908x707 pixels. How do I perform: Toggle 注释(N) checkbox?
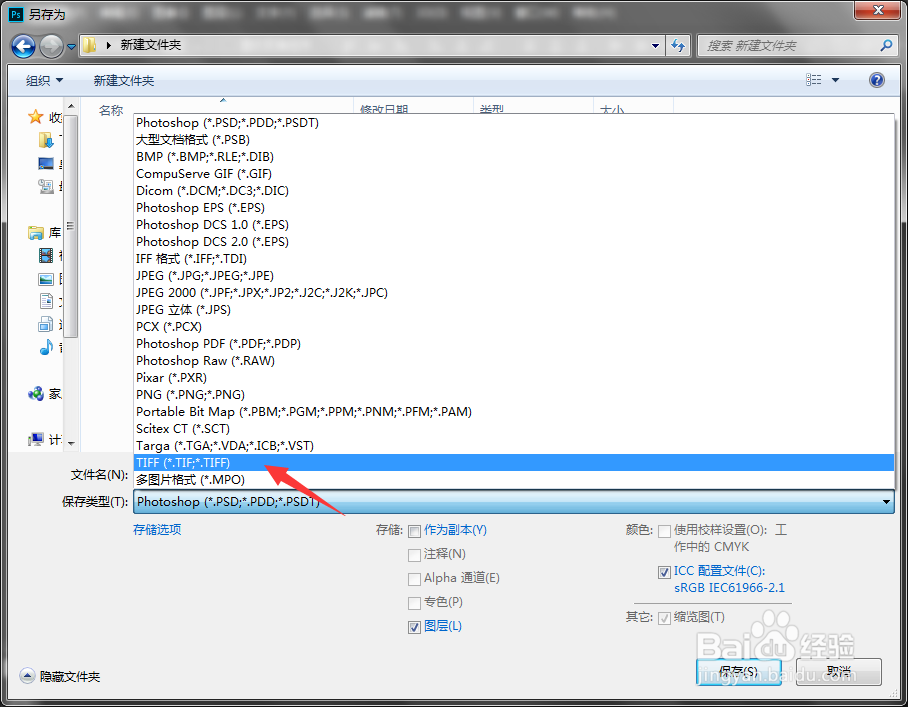pyautogui.click(x=414, y=555)
